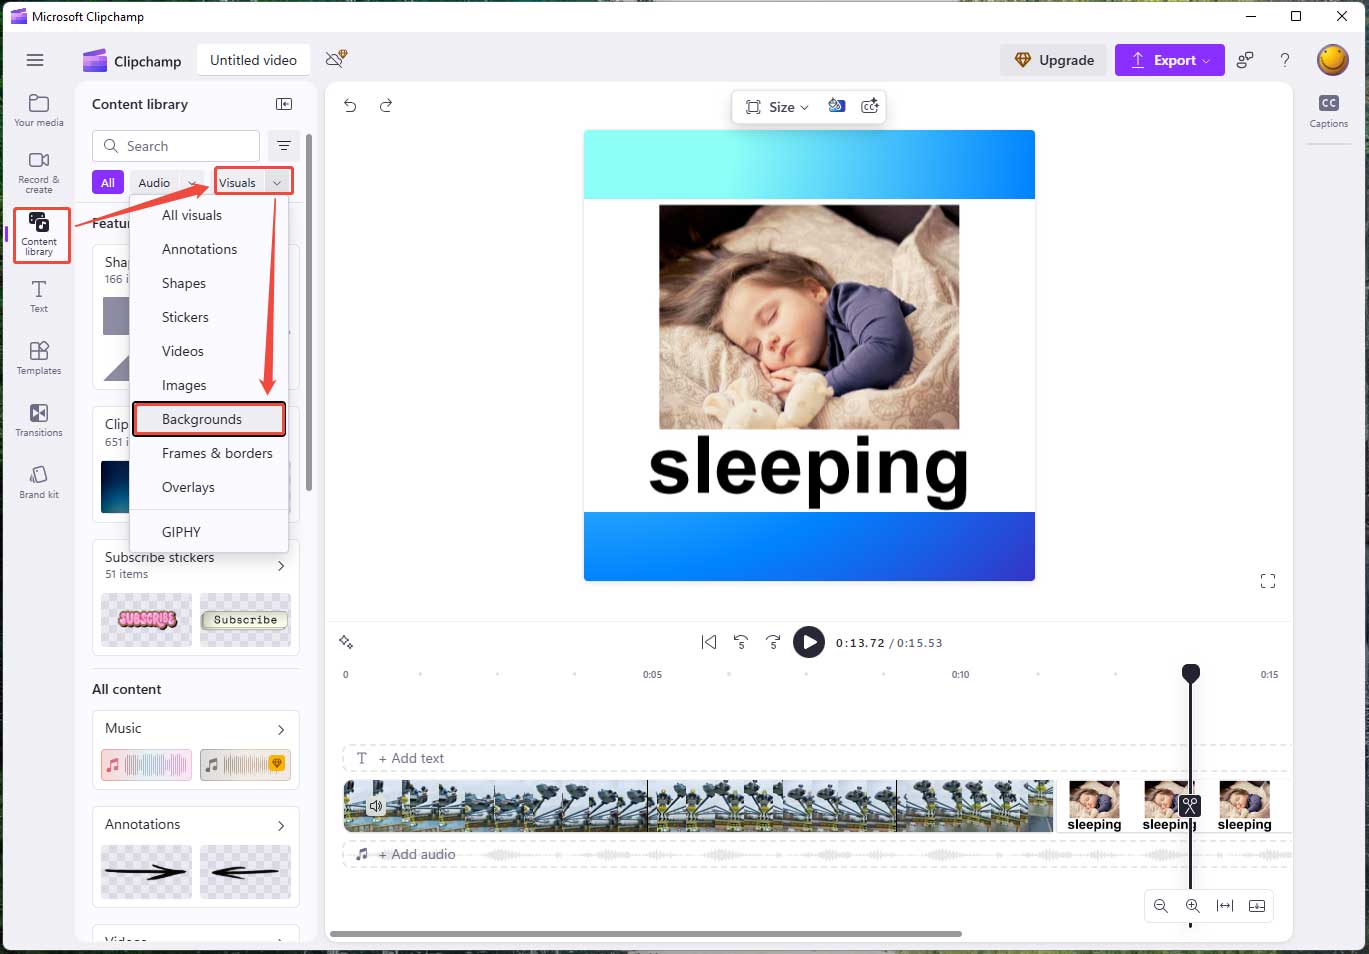Screen dimensions: 1369x954
Task: Click the Export button
Action: point(1168,60)
